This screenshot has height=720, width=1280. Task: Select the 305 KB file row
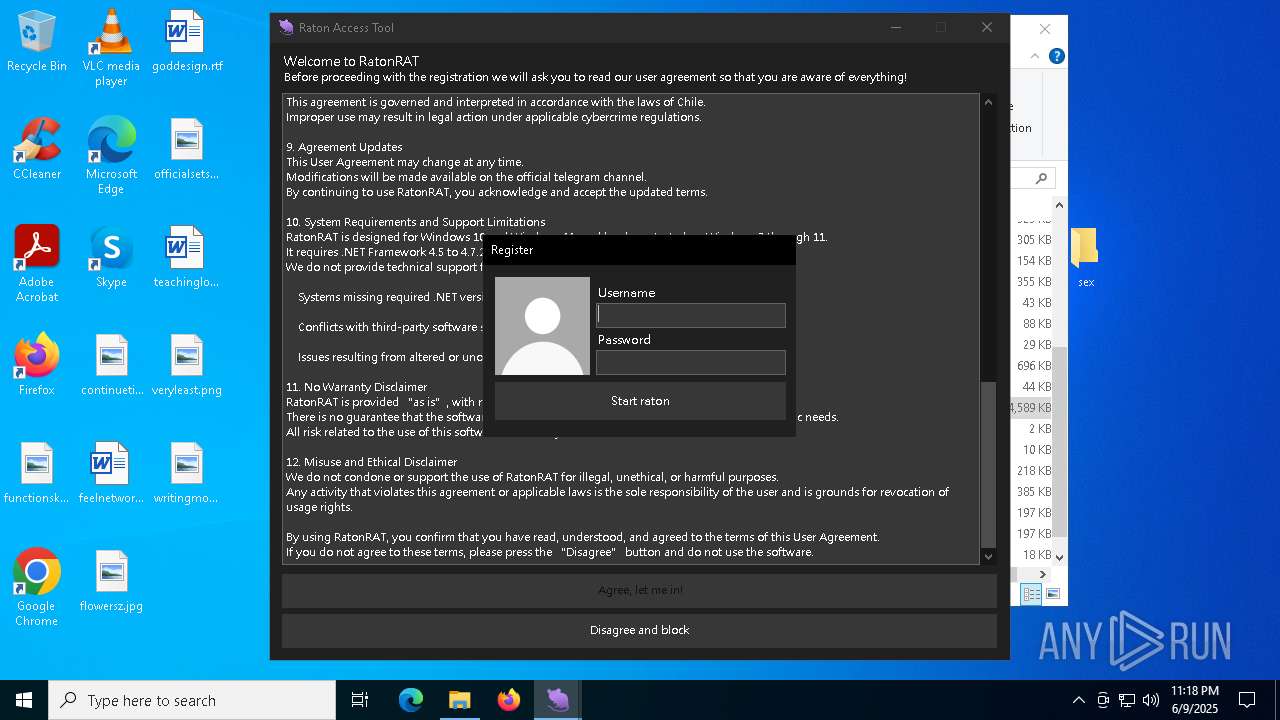click(x=1033, y=240)
